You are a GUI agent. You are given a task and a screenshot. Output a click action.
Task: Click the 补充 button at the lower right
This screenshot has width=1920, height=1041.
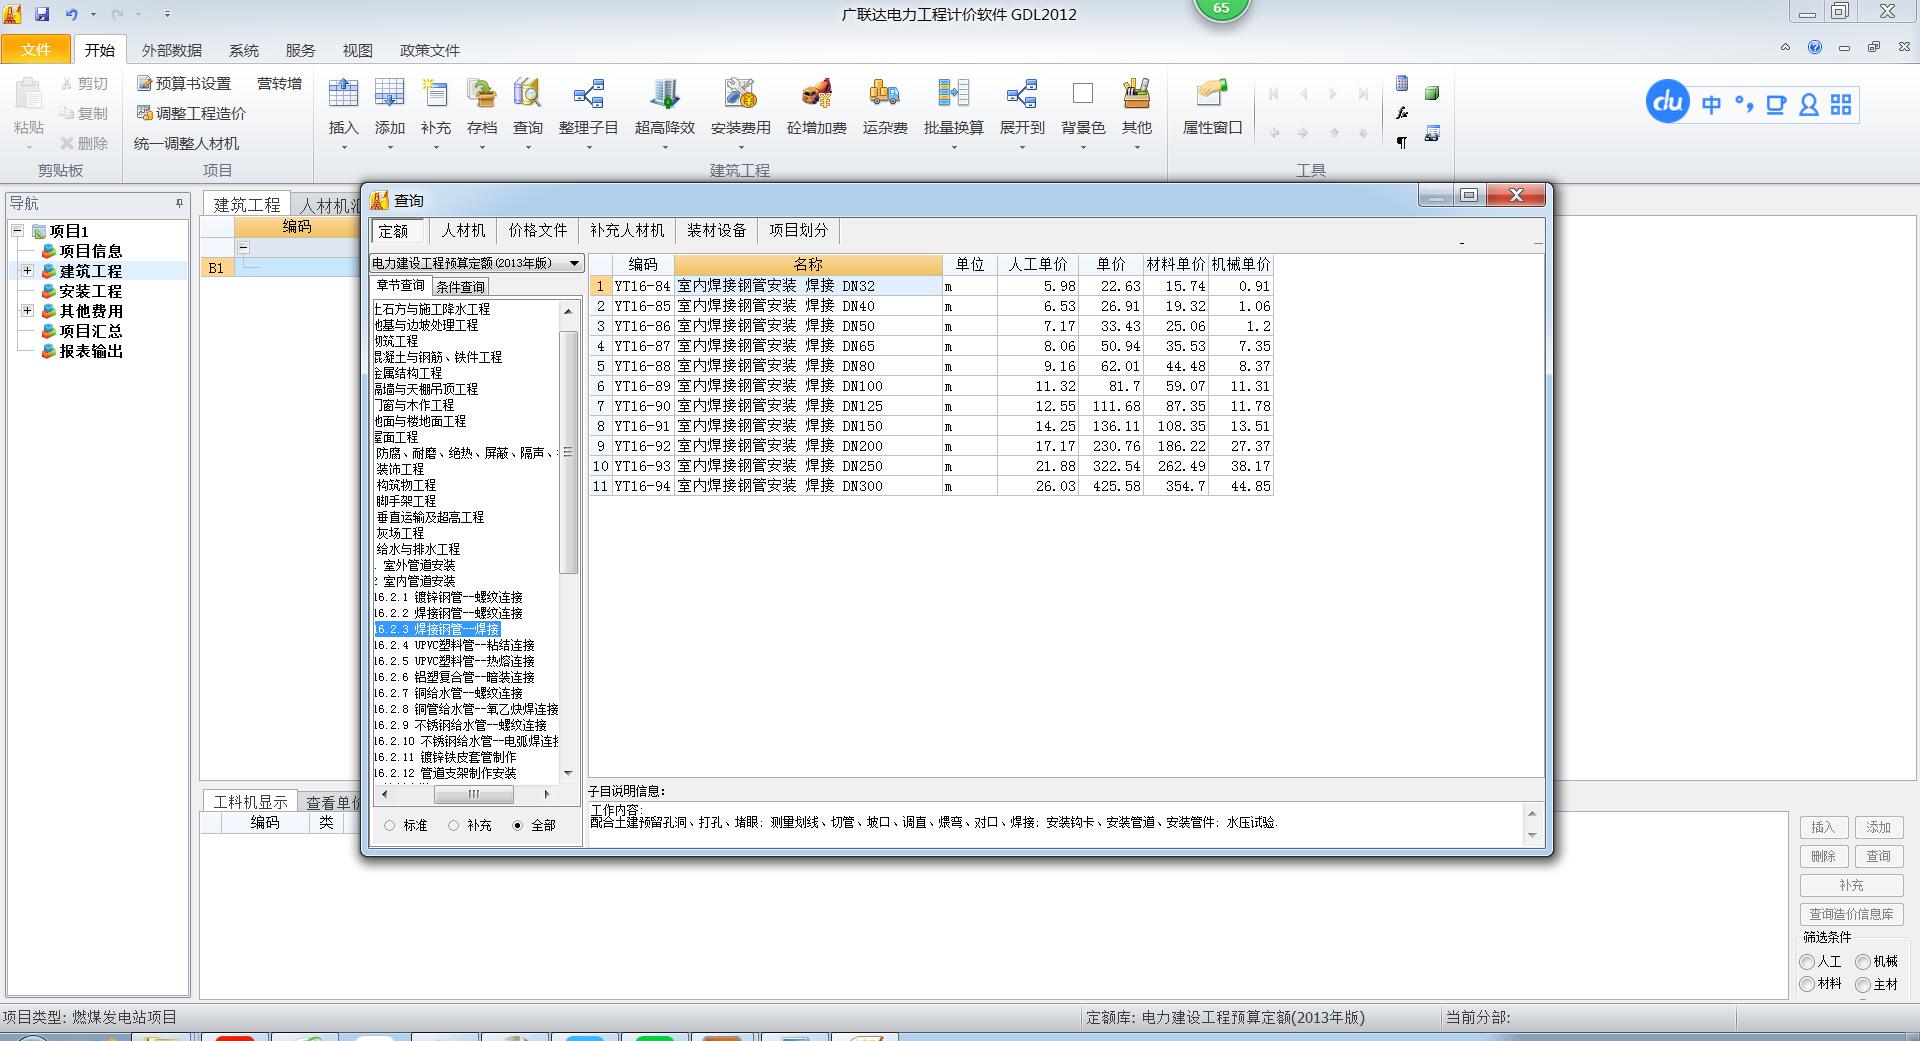[1851, 885]
